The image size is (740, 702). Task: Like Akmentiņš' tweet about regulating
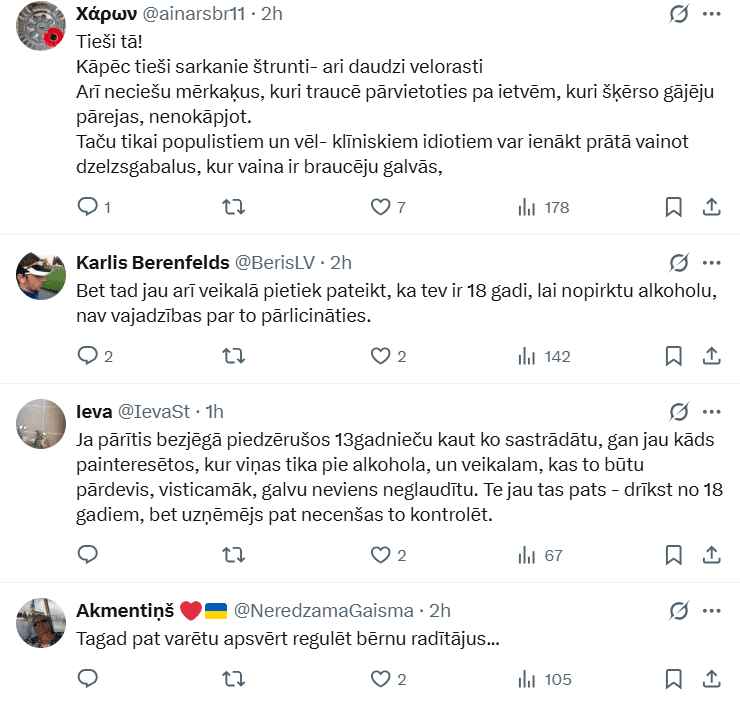pos(380,679)
